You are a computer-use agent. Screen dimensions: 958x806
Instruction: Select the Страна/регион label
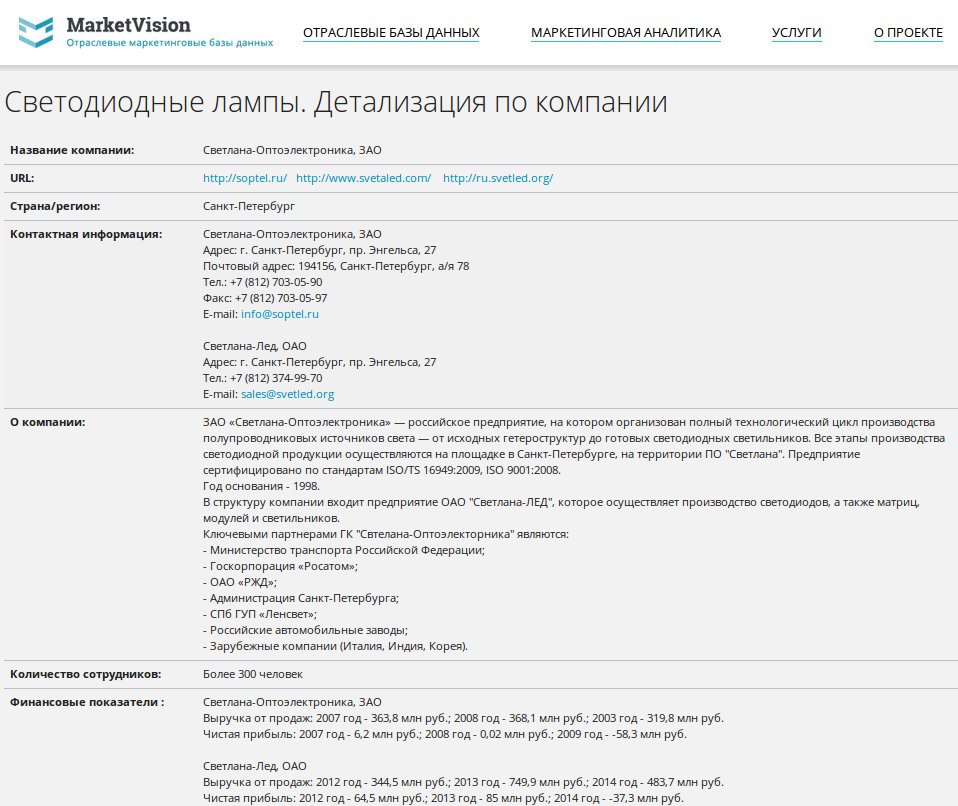(55, 207)
